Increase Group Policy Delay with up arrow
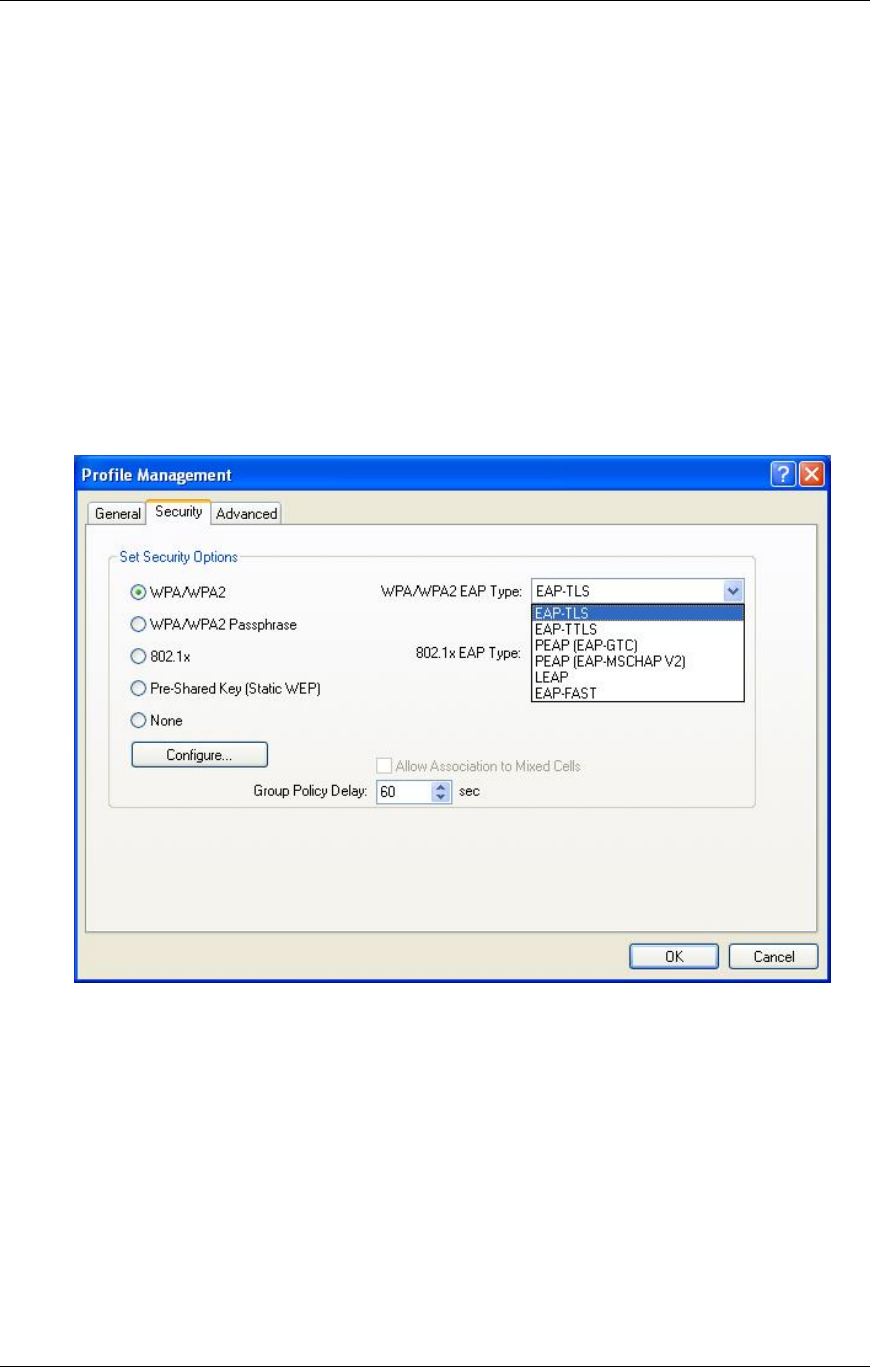870x1367 pixels. [x=443, y=787]
